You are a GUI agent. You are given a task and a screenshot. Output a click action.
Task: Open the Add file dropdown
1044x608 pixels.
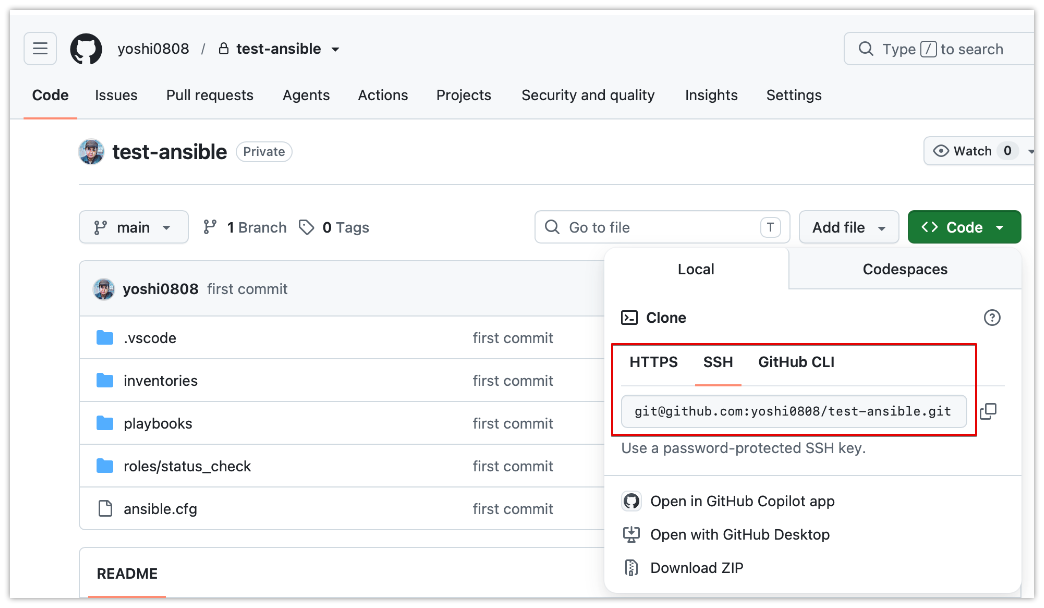tap(849, 227)
